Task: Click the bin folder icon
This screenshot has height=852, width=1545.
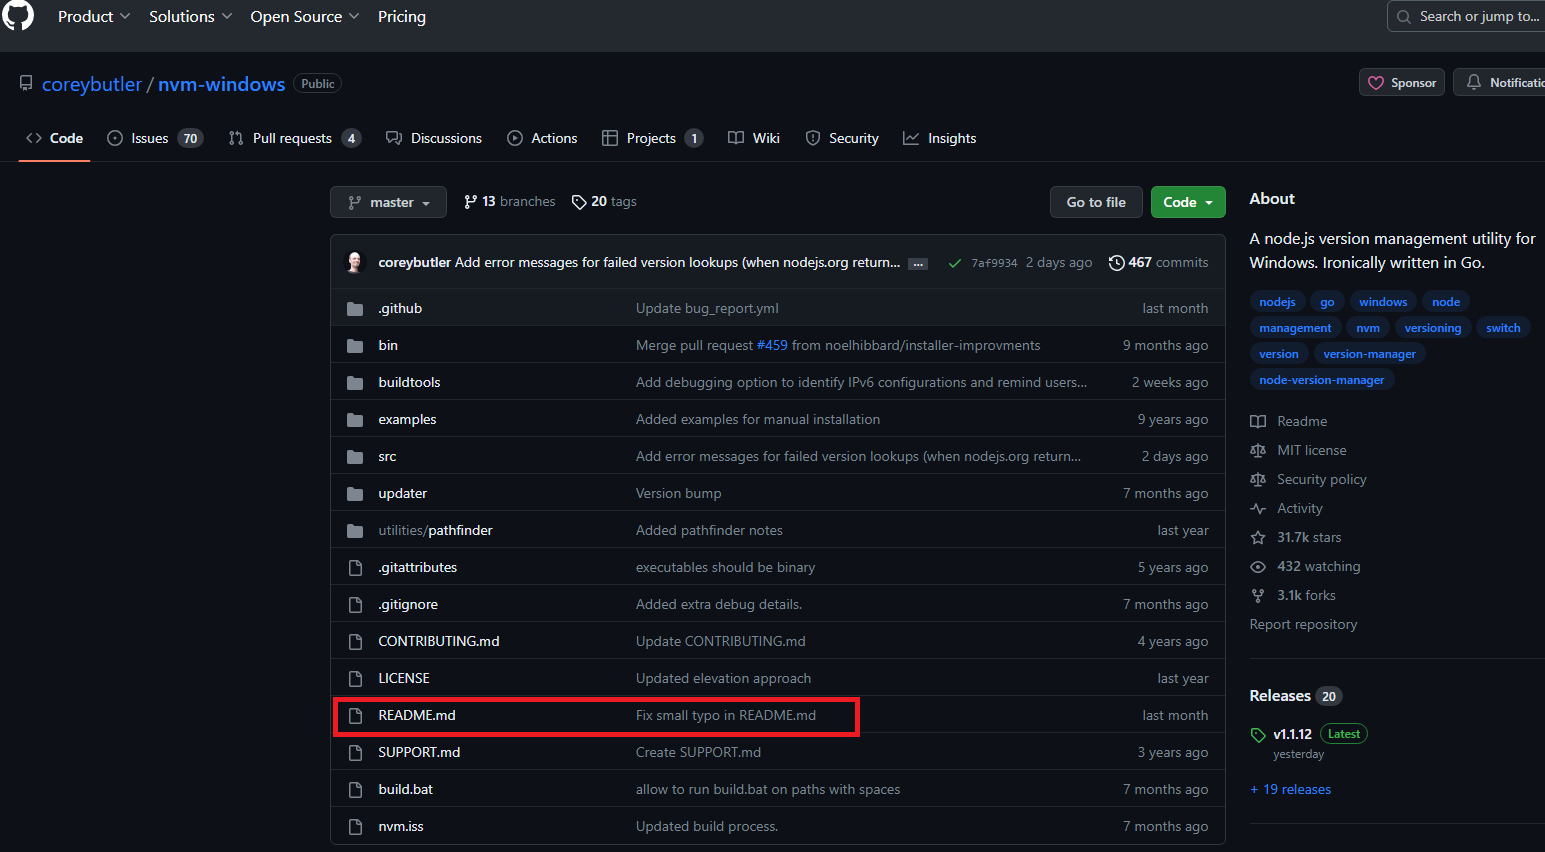Action: click(x=355, y=346)
